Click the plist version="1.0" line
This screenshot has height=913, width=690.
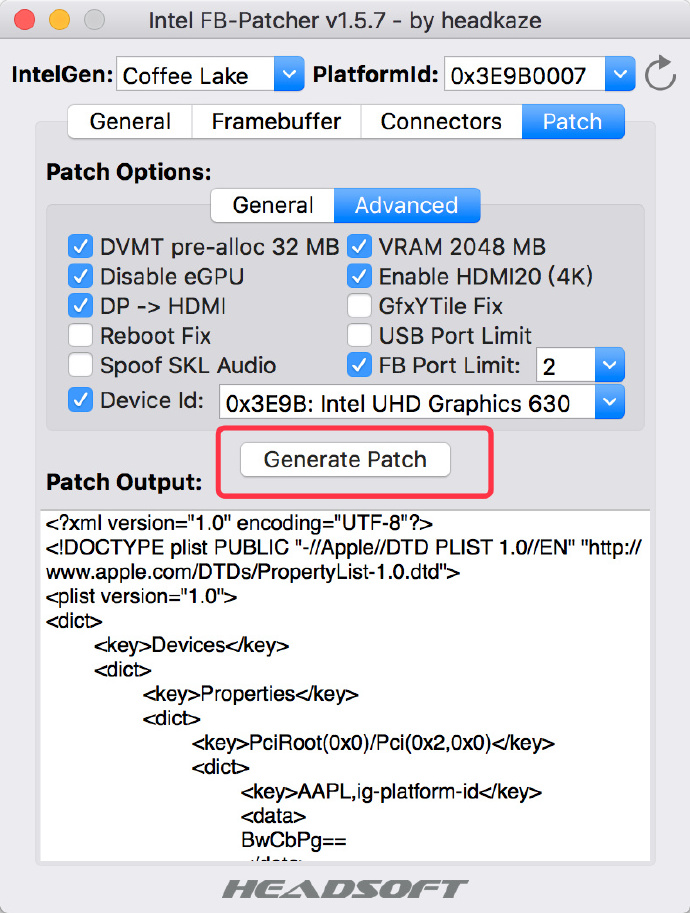click(141, 597)
